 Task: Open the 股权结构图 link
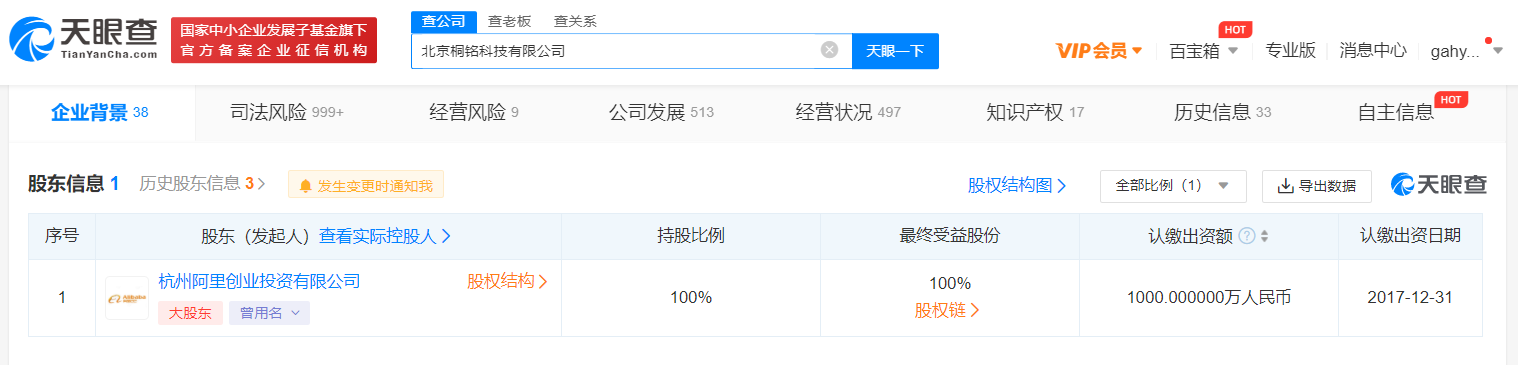pos(1017,185)
